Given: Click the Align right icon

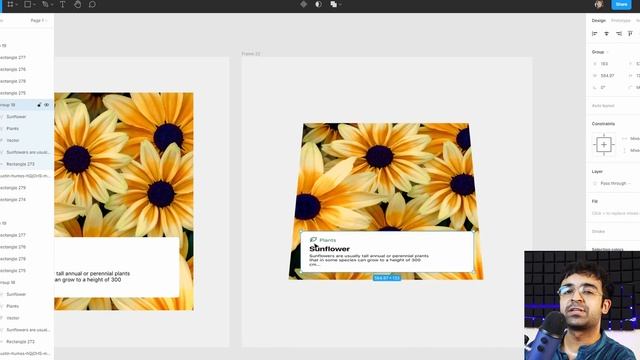Looking at the screenshot, I should tap(619, 34).
